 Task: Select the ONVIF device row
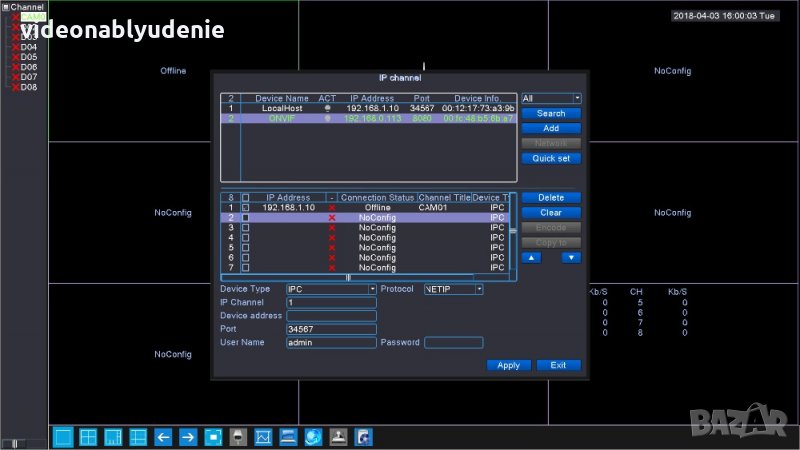click(368, 118)
